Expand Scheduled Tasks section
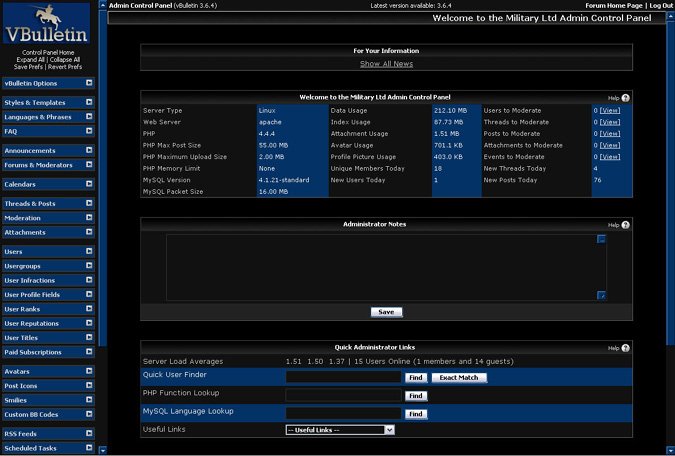This screenshot has width=675, height=456. pos(89,447)
